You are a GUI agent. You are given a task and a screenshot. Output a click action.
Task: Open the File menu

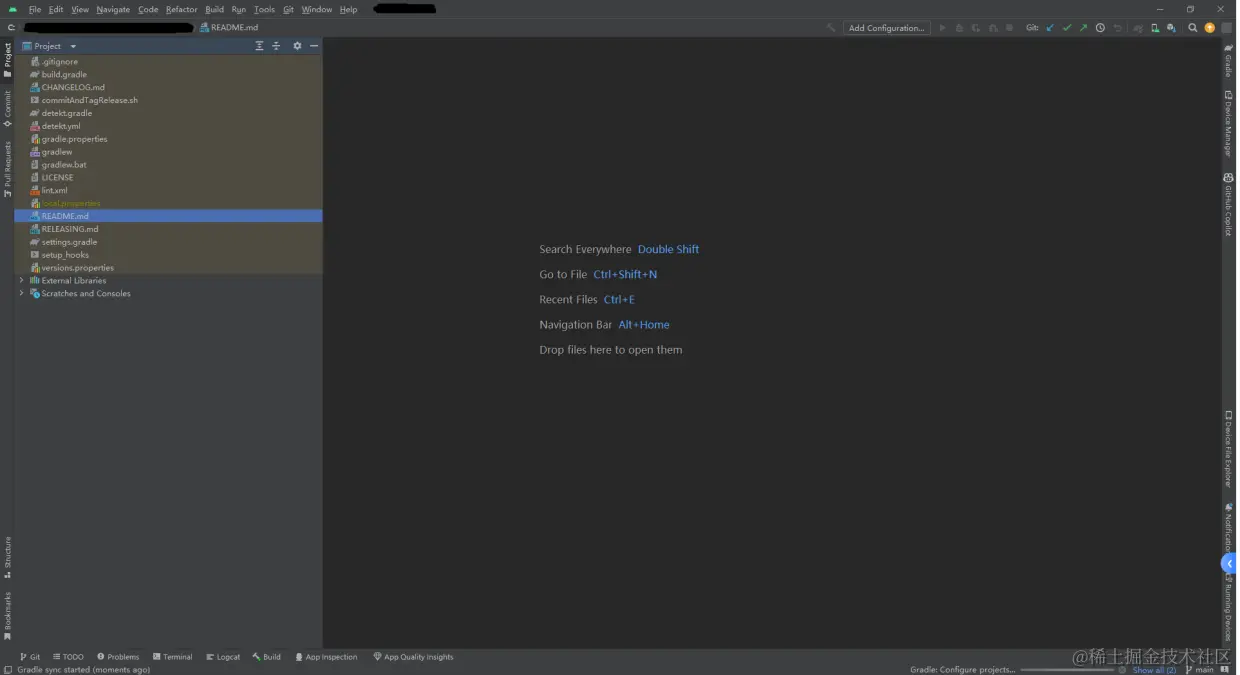pyautogui.click(x=35, y=9)
